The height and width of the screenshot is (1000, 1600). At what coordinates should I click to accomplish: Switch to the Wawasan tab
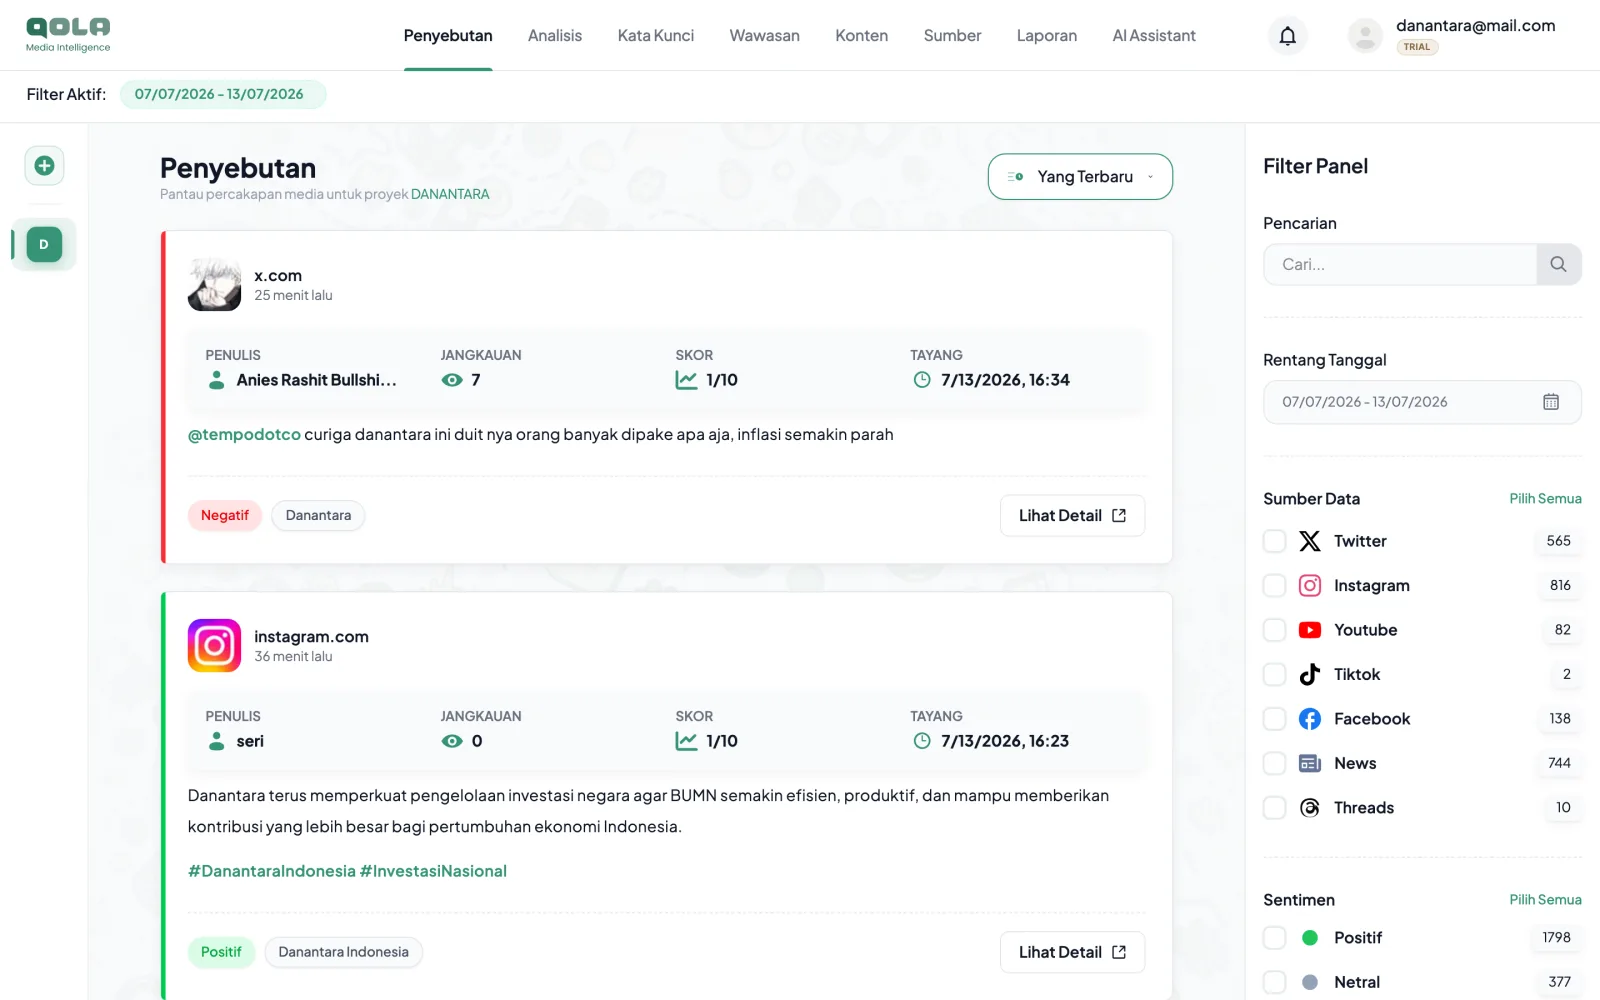[x=765, y=36]
